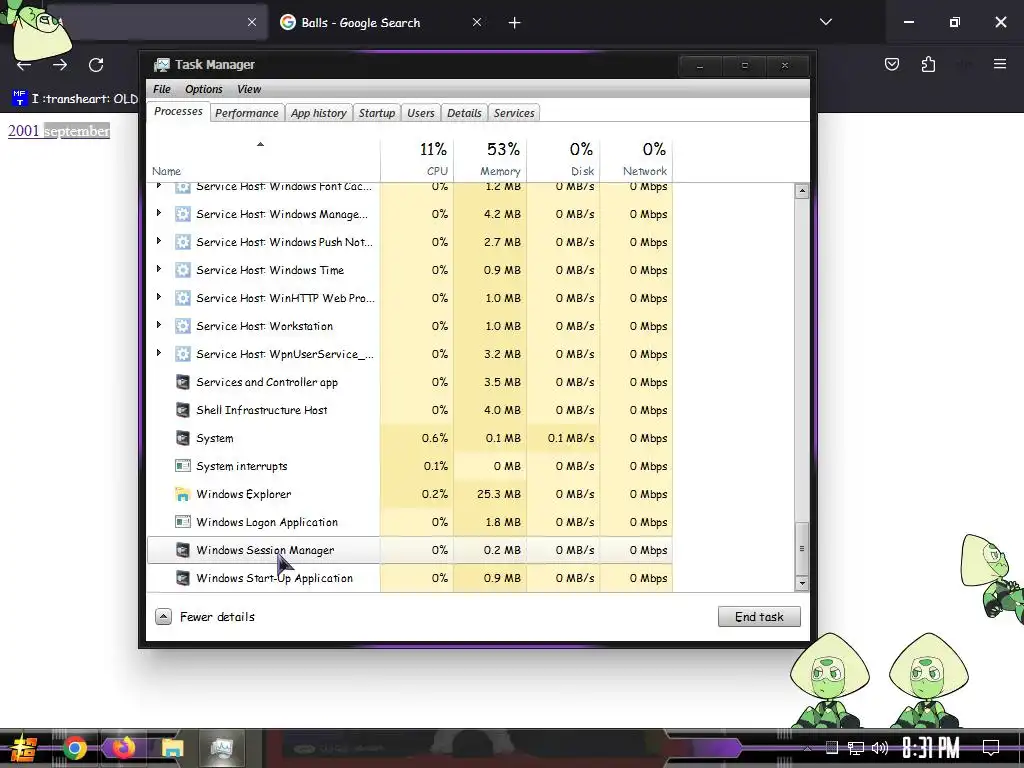
Task: Open Task Manager File menu
Action: [x=162, y=89]
